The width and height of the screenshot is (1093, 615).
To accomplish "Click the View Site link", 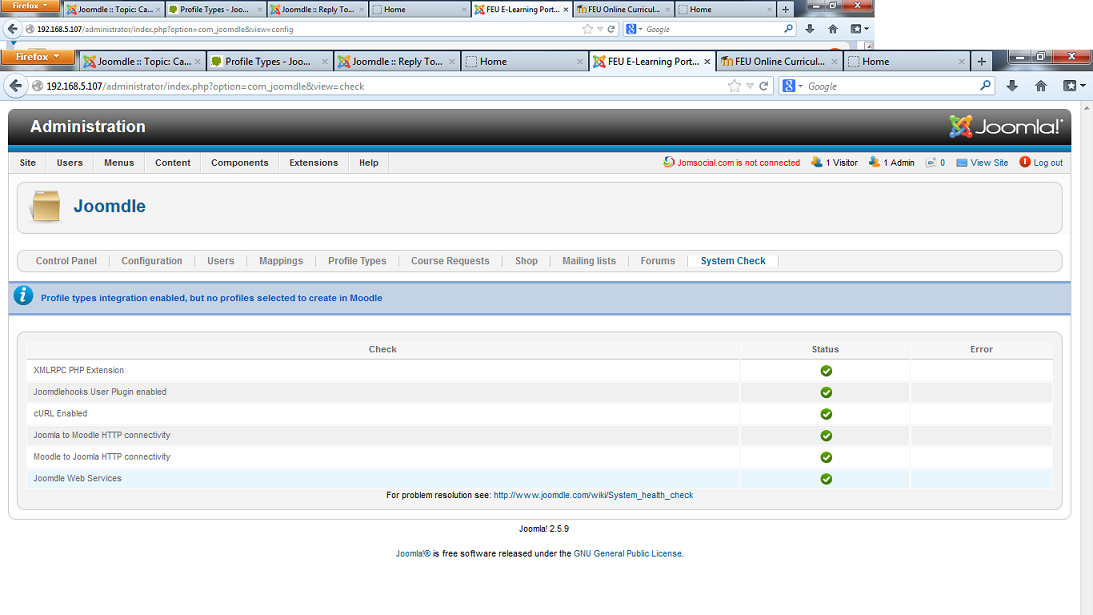I will (988, 163).
